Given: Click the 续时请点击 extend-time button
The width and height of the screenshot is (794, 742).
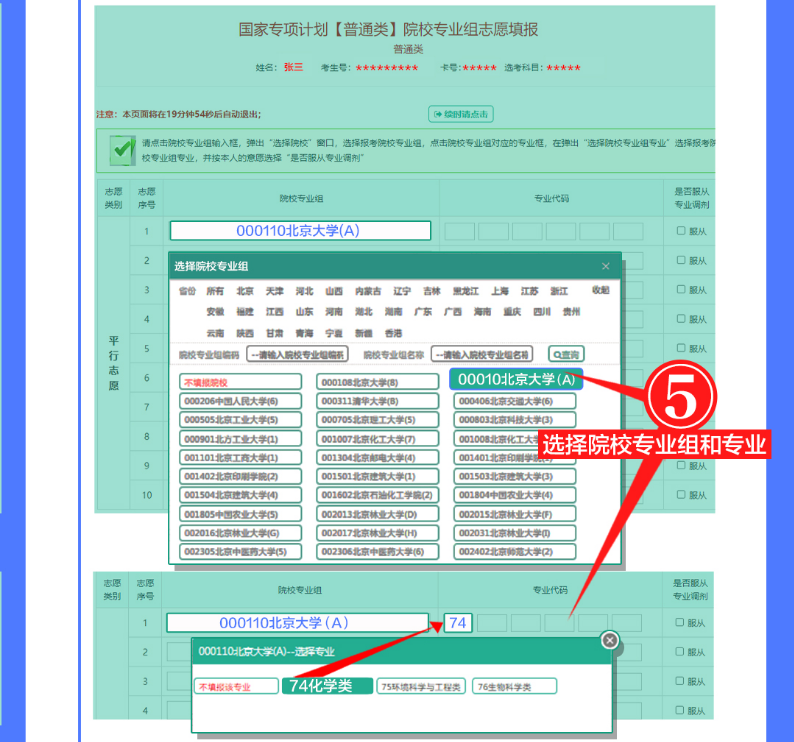Looking at the screenshot, I should pyautogui.click(x=460, y=114).
